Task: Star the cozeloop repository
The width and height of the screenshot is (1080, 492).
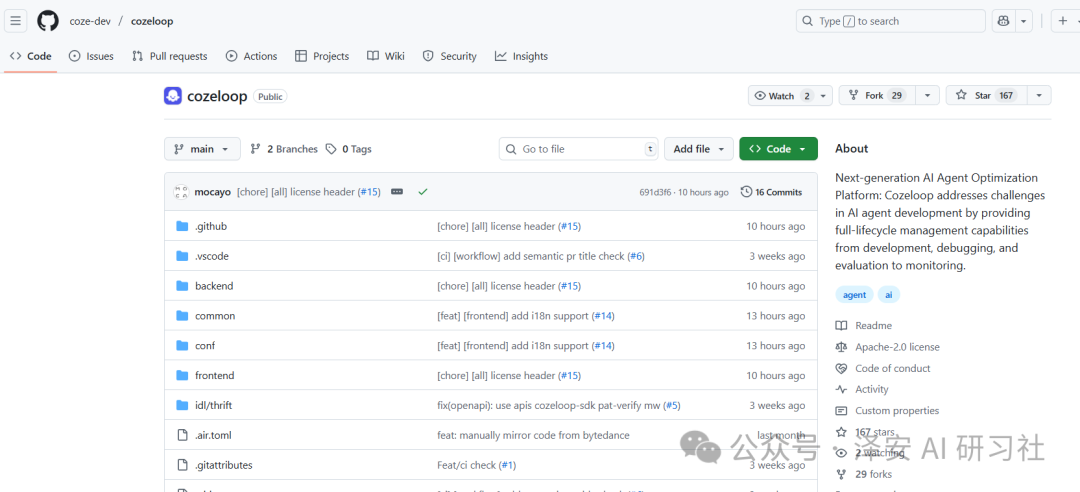Action: (x=987, y=96)
